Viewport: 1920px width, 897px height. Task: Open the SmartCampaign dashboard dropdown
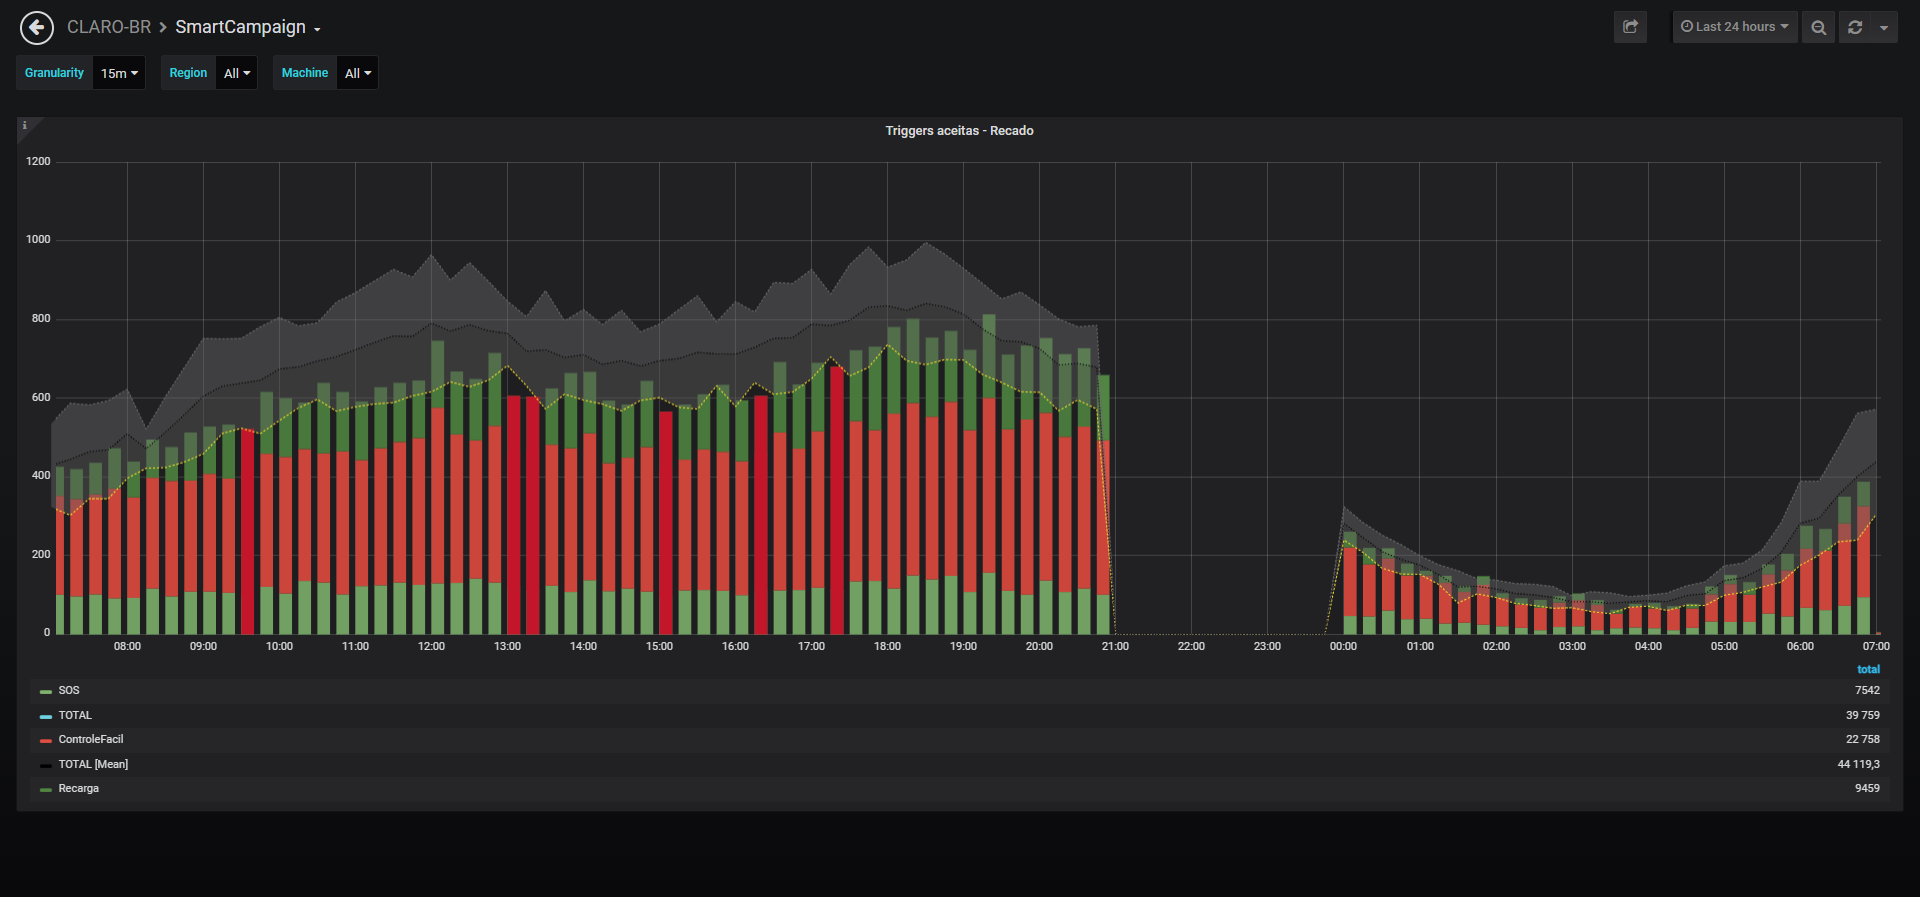pos(248,27)
